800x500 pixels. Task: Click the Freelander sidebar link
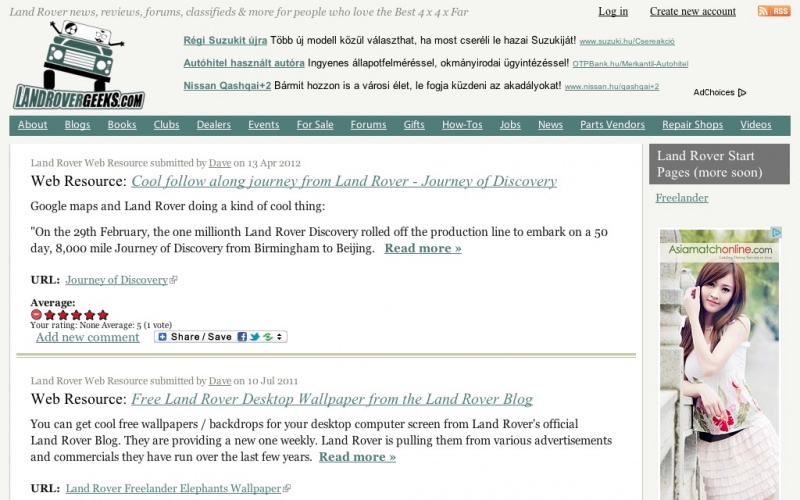click(682, 198)
